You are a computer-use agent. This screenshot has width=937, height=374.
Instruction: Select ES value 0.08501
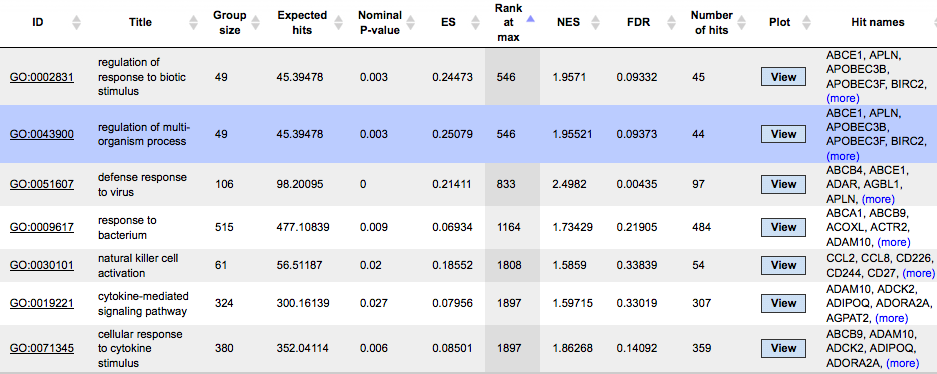coord(452,348)
